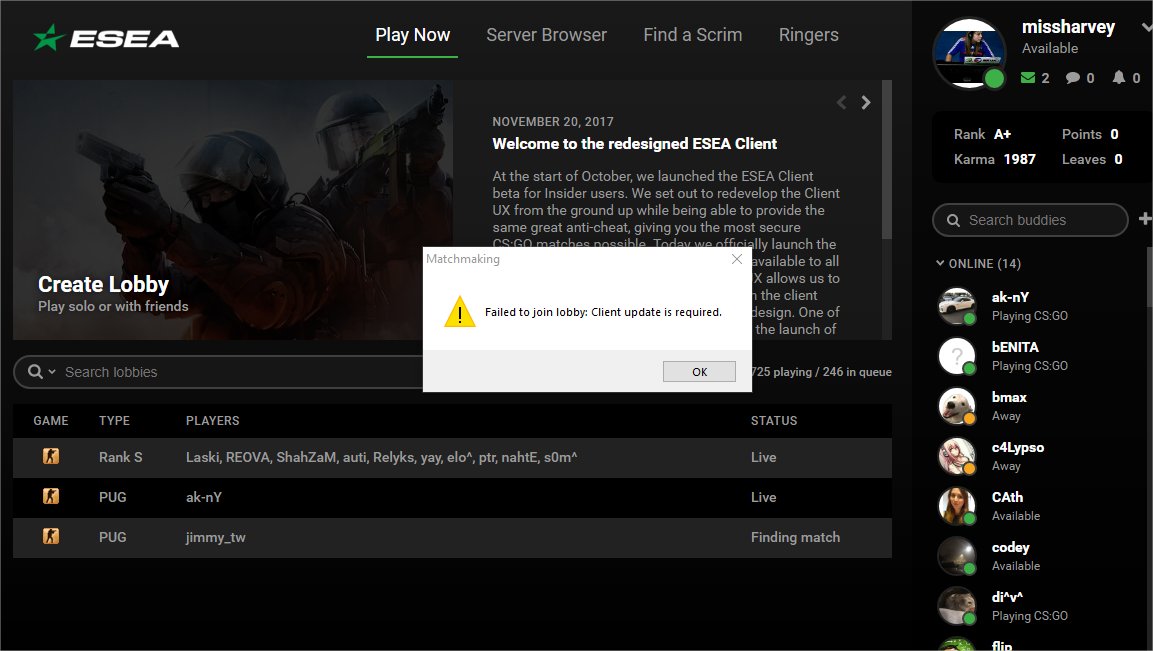
Task: Open bENITA buddy avatar
Action: 957,356
